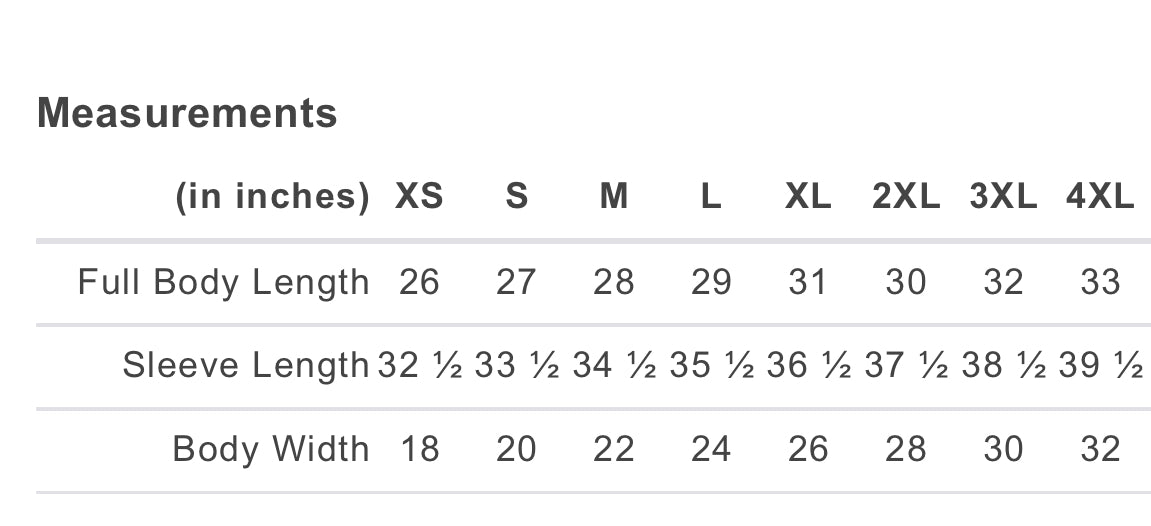Select the 2XL size column header
Image resolution: width=1151 pixels, height=526 pixels.
point(906,197)
